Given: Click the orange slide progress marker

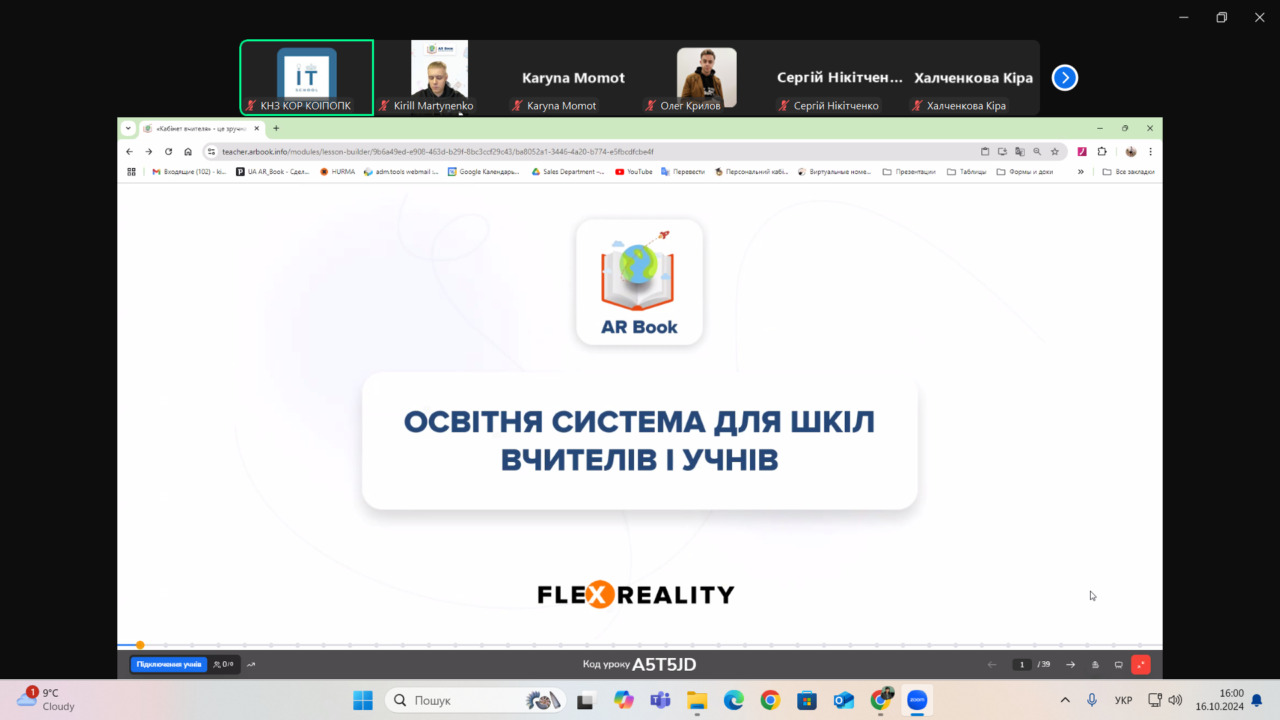Looking at the screenshot, I should (x=140, y=645).
